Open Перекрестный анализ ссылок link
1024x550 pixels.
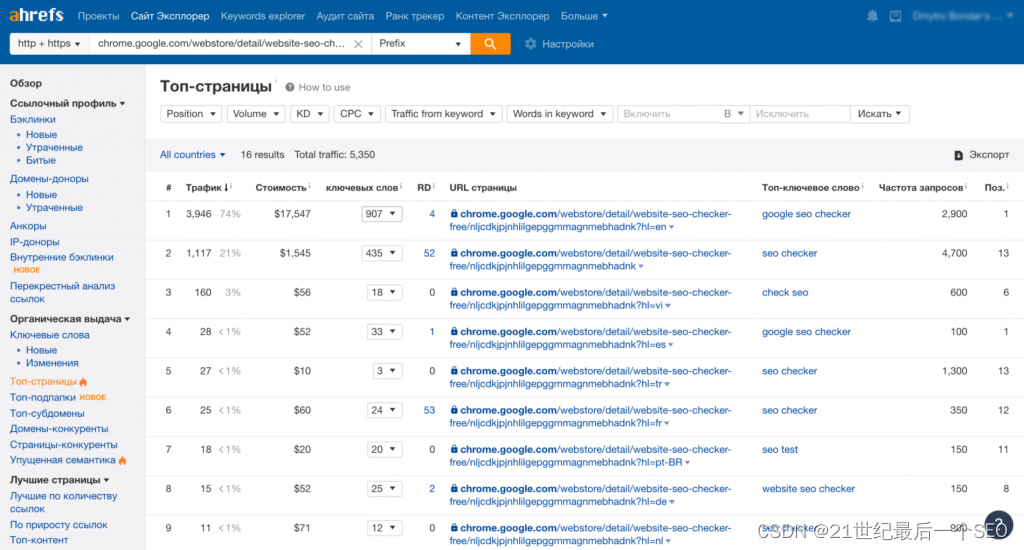coord(62,292)
